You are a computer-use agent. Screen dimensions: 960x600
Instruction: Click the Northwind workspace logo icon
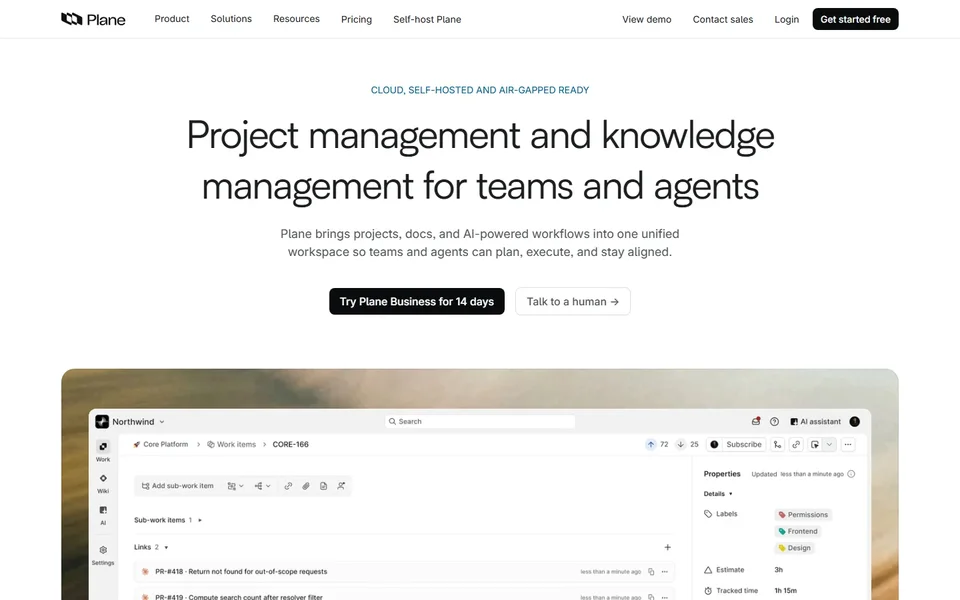point(102,422)
